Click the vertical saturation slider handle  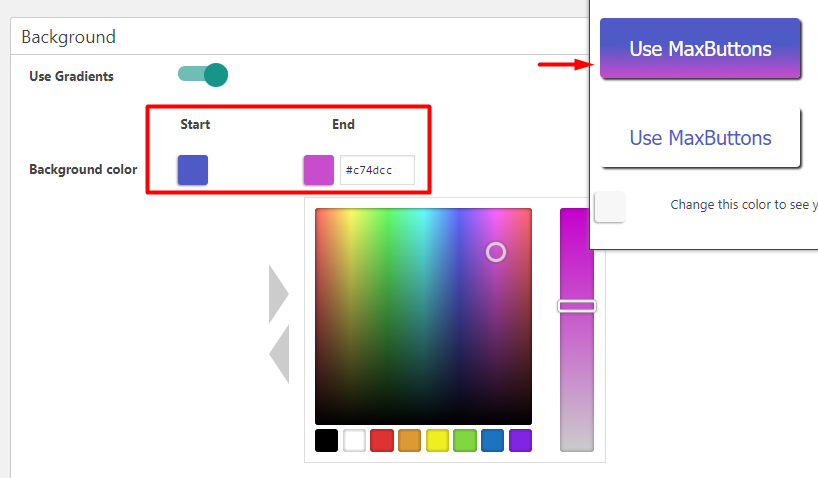pos(577,306)
